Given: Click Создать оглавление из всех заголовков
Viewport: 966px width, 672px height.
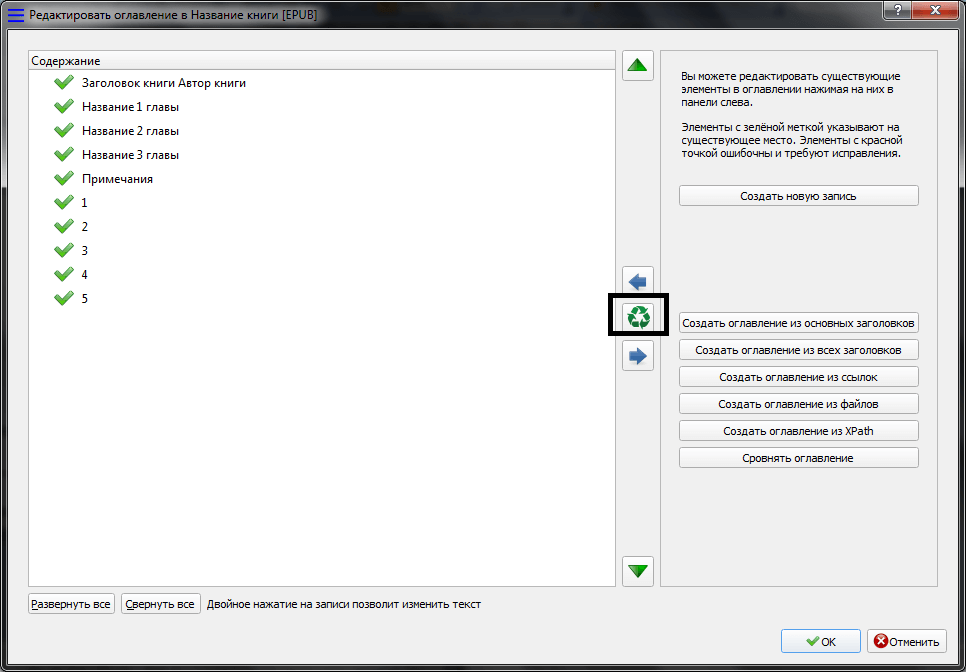Looking at the screenshot, I should 798,350.
